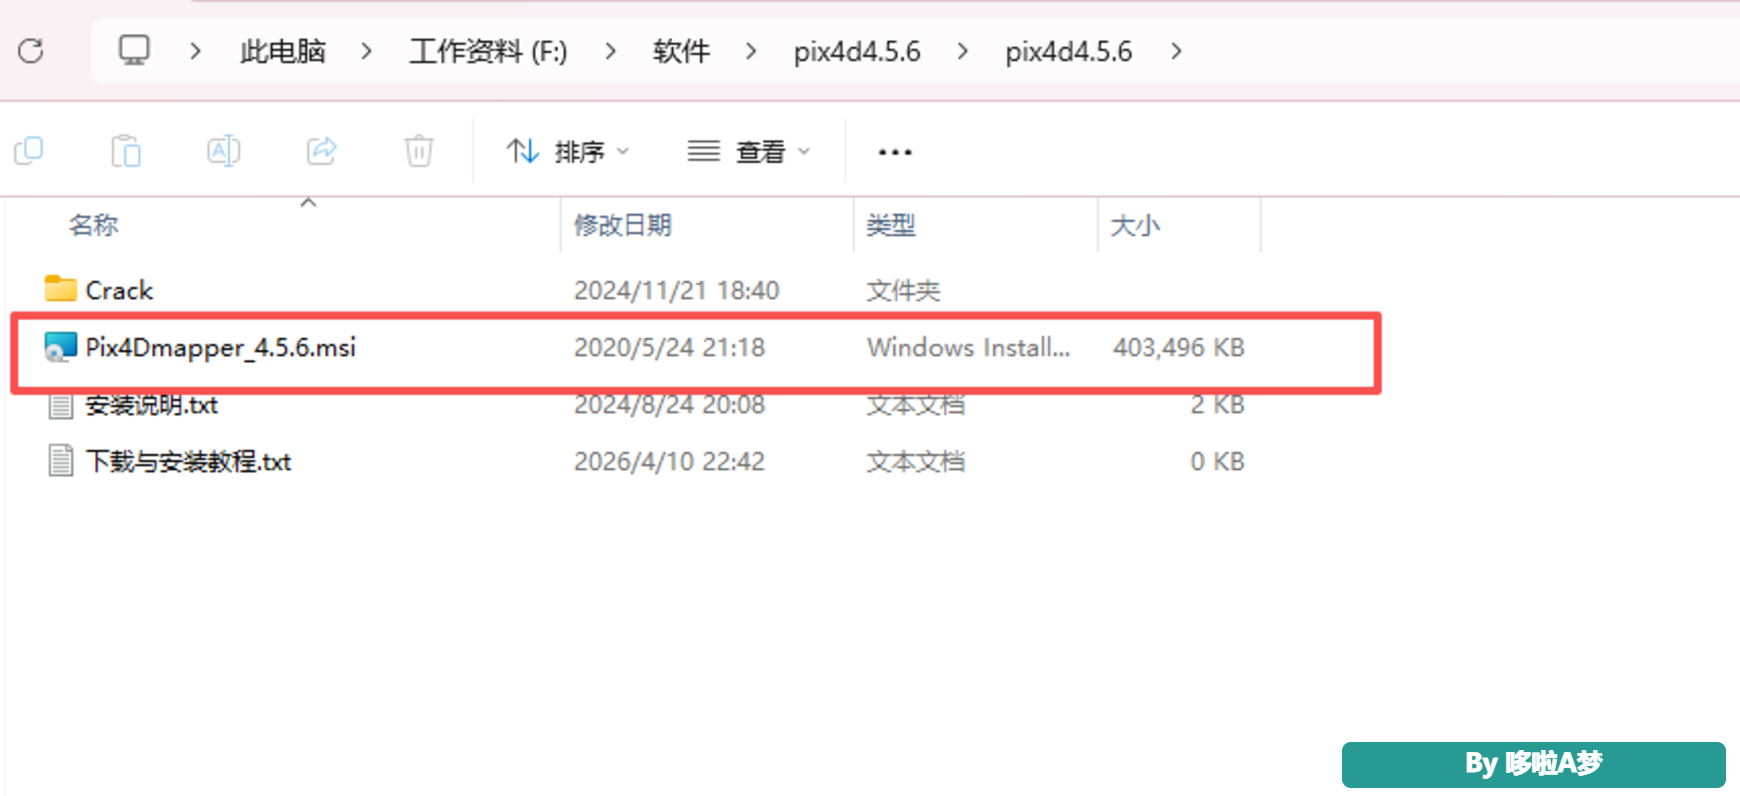The image size is (1740, 796).
Task: Expand the chevron at the end of the address path
Action: click(x=1177, y=51)
